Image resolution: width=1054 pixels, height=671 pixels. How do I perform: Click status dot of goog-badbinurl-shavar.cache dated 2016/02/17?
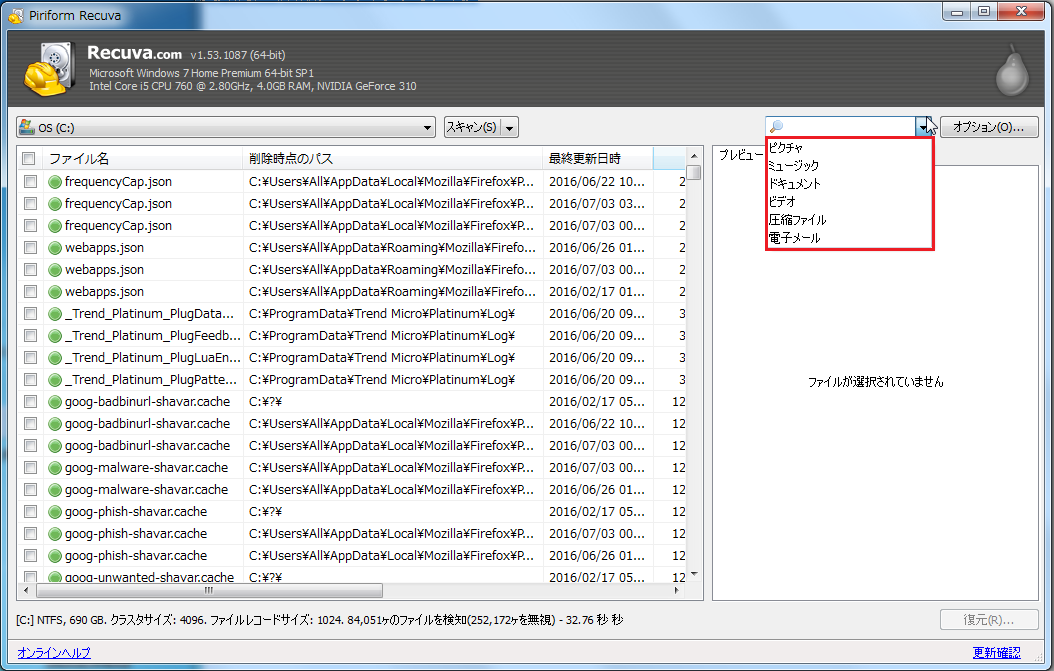coord(55,401)
